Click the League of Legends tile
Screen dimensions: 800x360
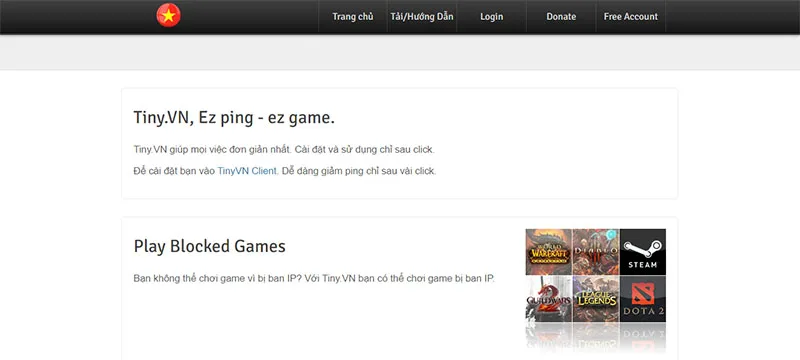click(x=595, y=299)
